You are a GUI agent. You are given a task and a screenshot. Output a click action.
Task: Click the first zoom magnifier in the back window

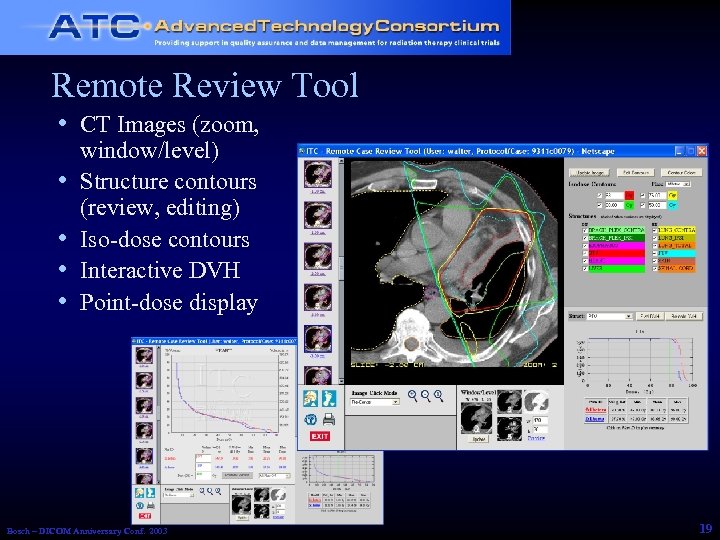click(x=202, y=491)
